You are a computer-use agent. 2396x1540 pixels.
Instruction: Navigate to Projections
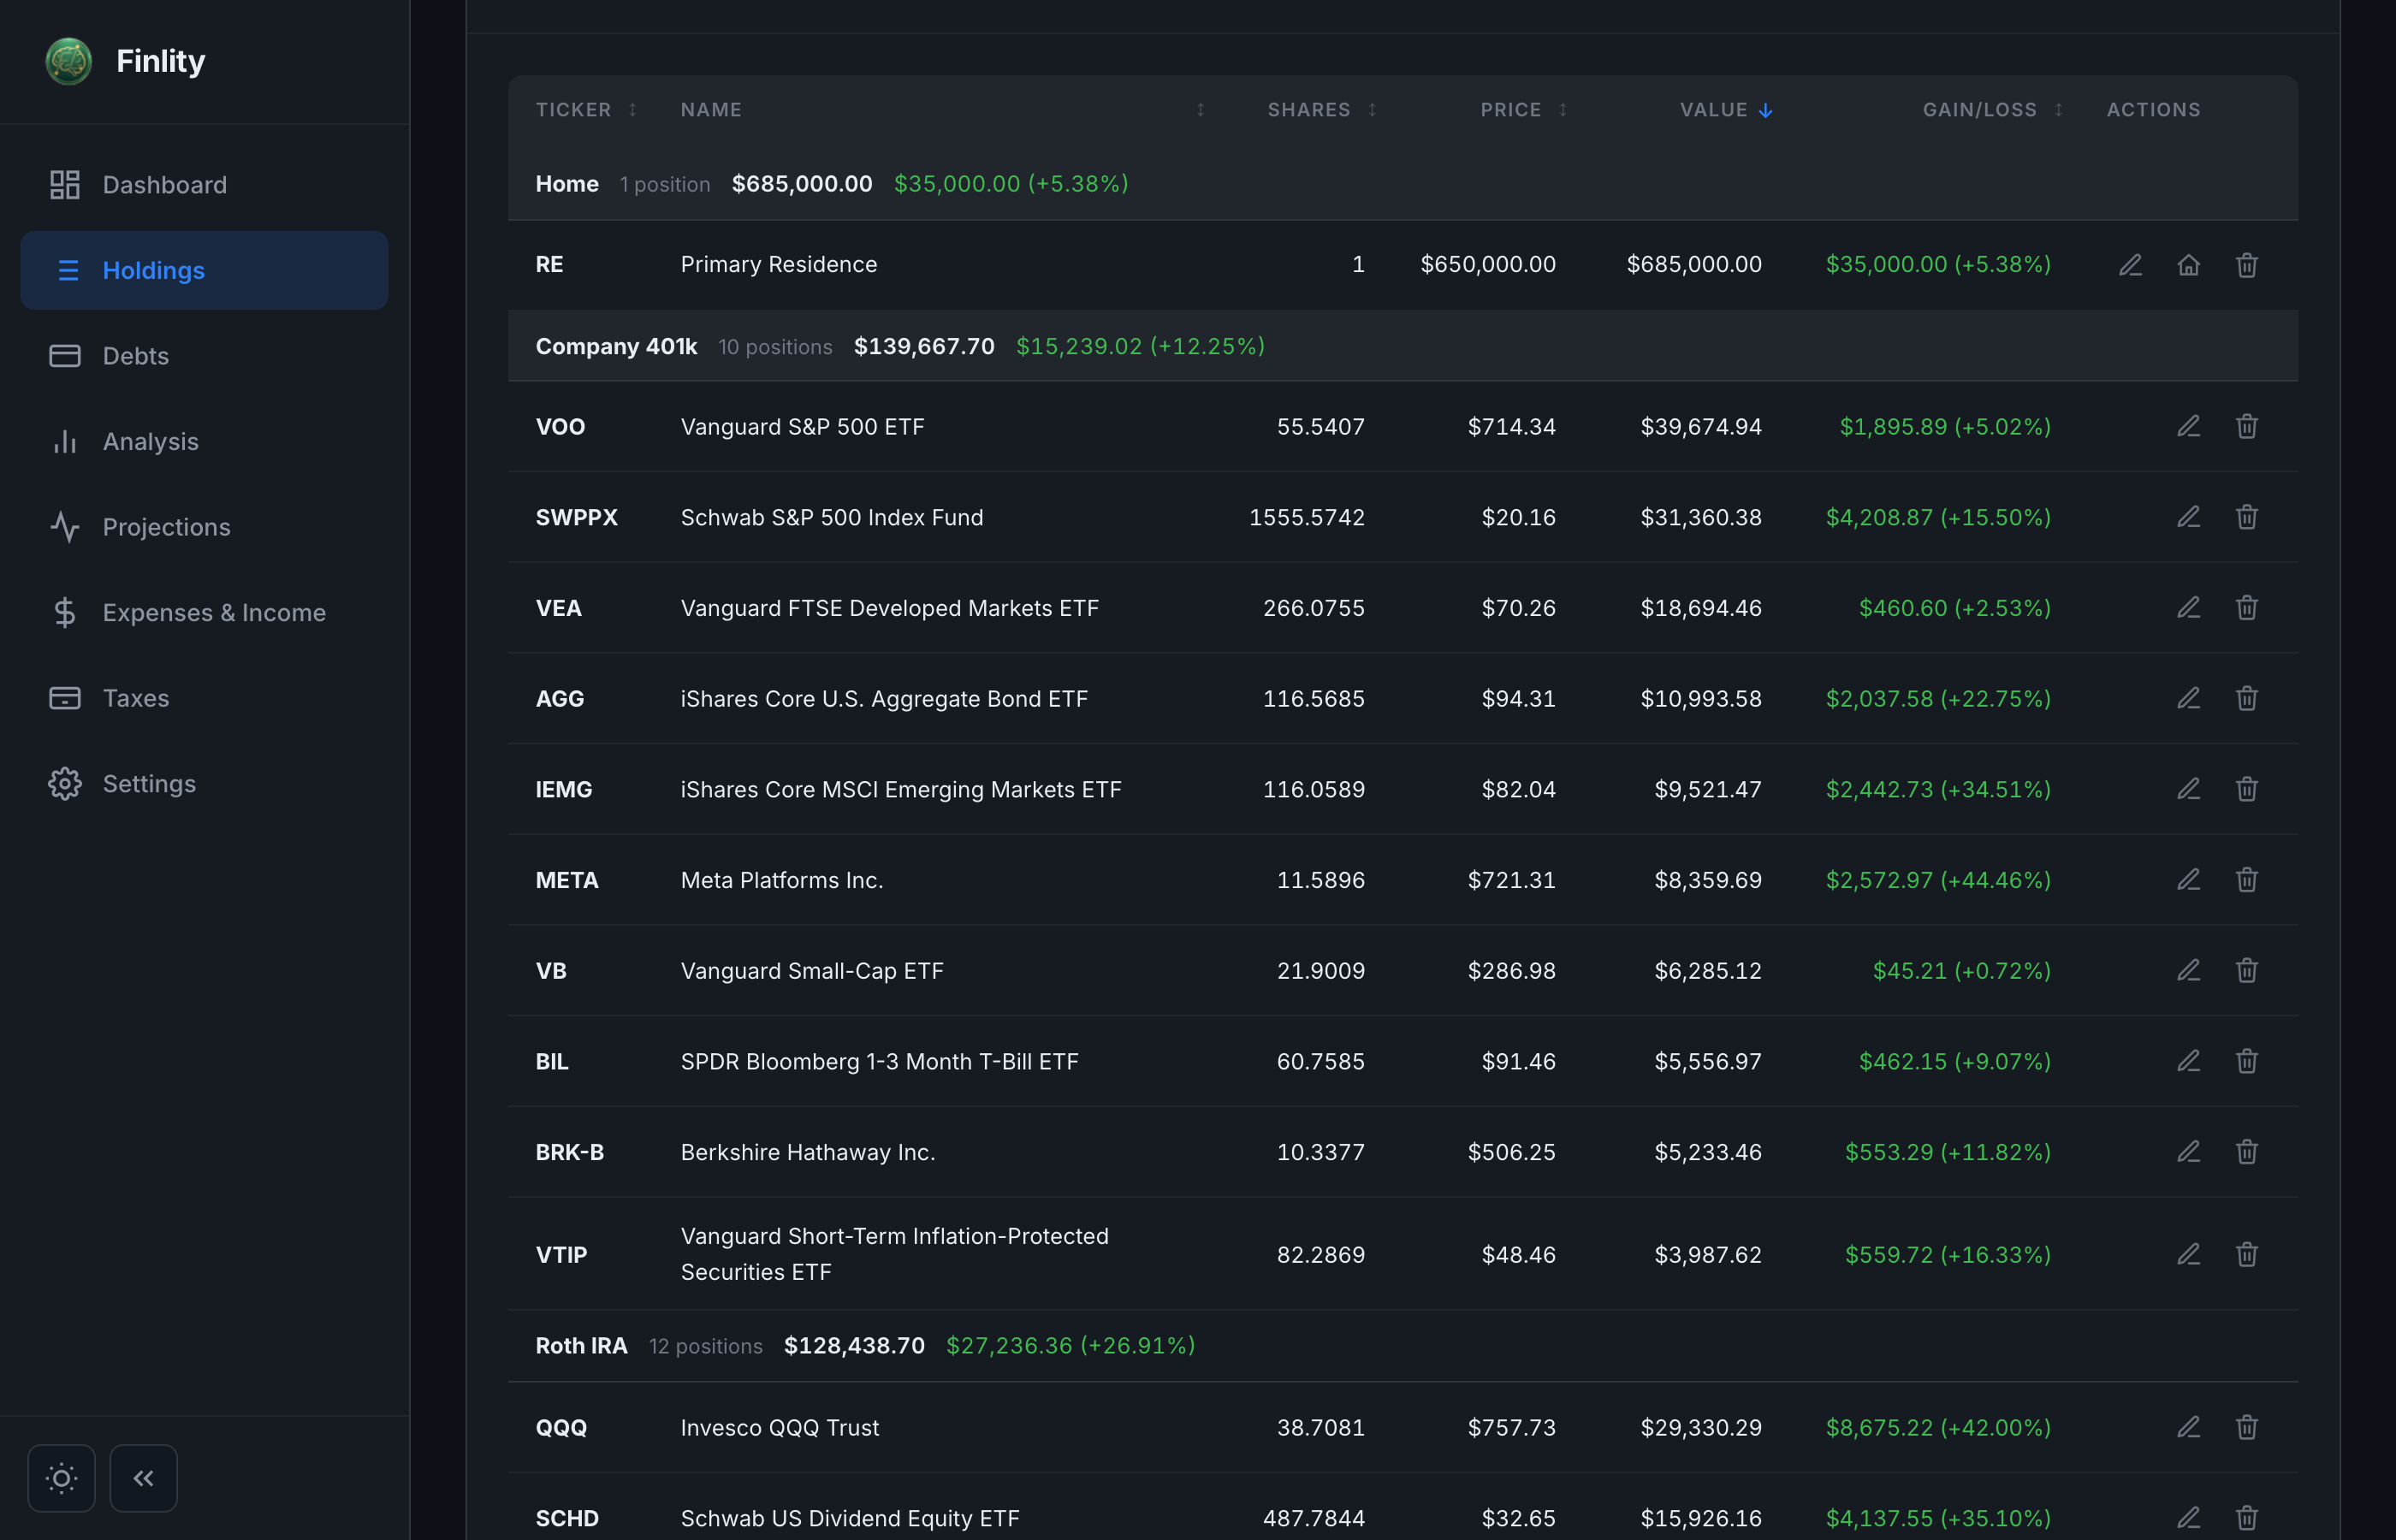point(204,527)
